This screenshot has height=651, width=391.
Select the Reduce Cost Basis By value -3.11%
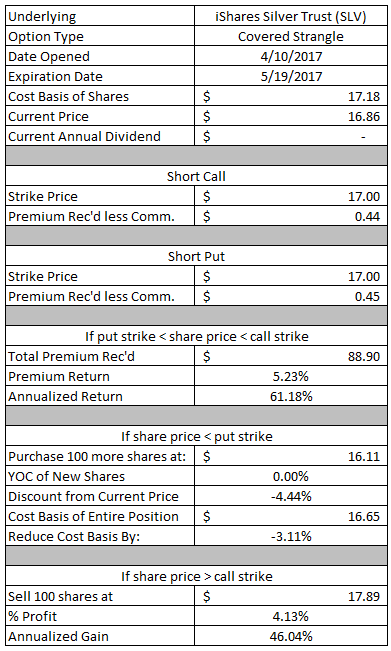[291, 536]
